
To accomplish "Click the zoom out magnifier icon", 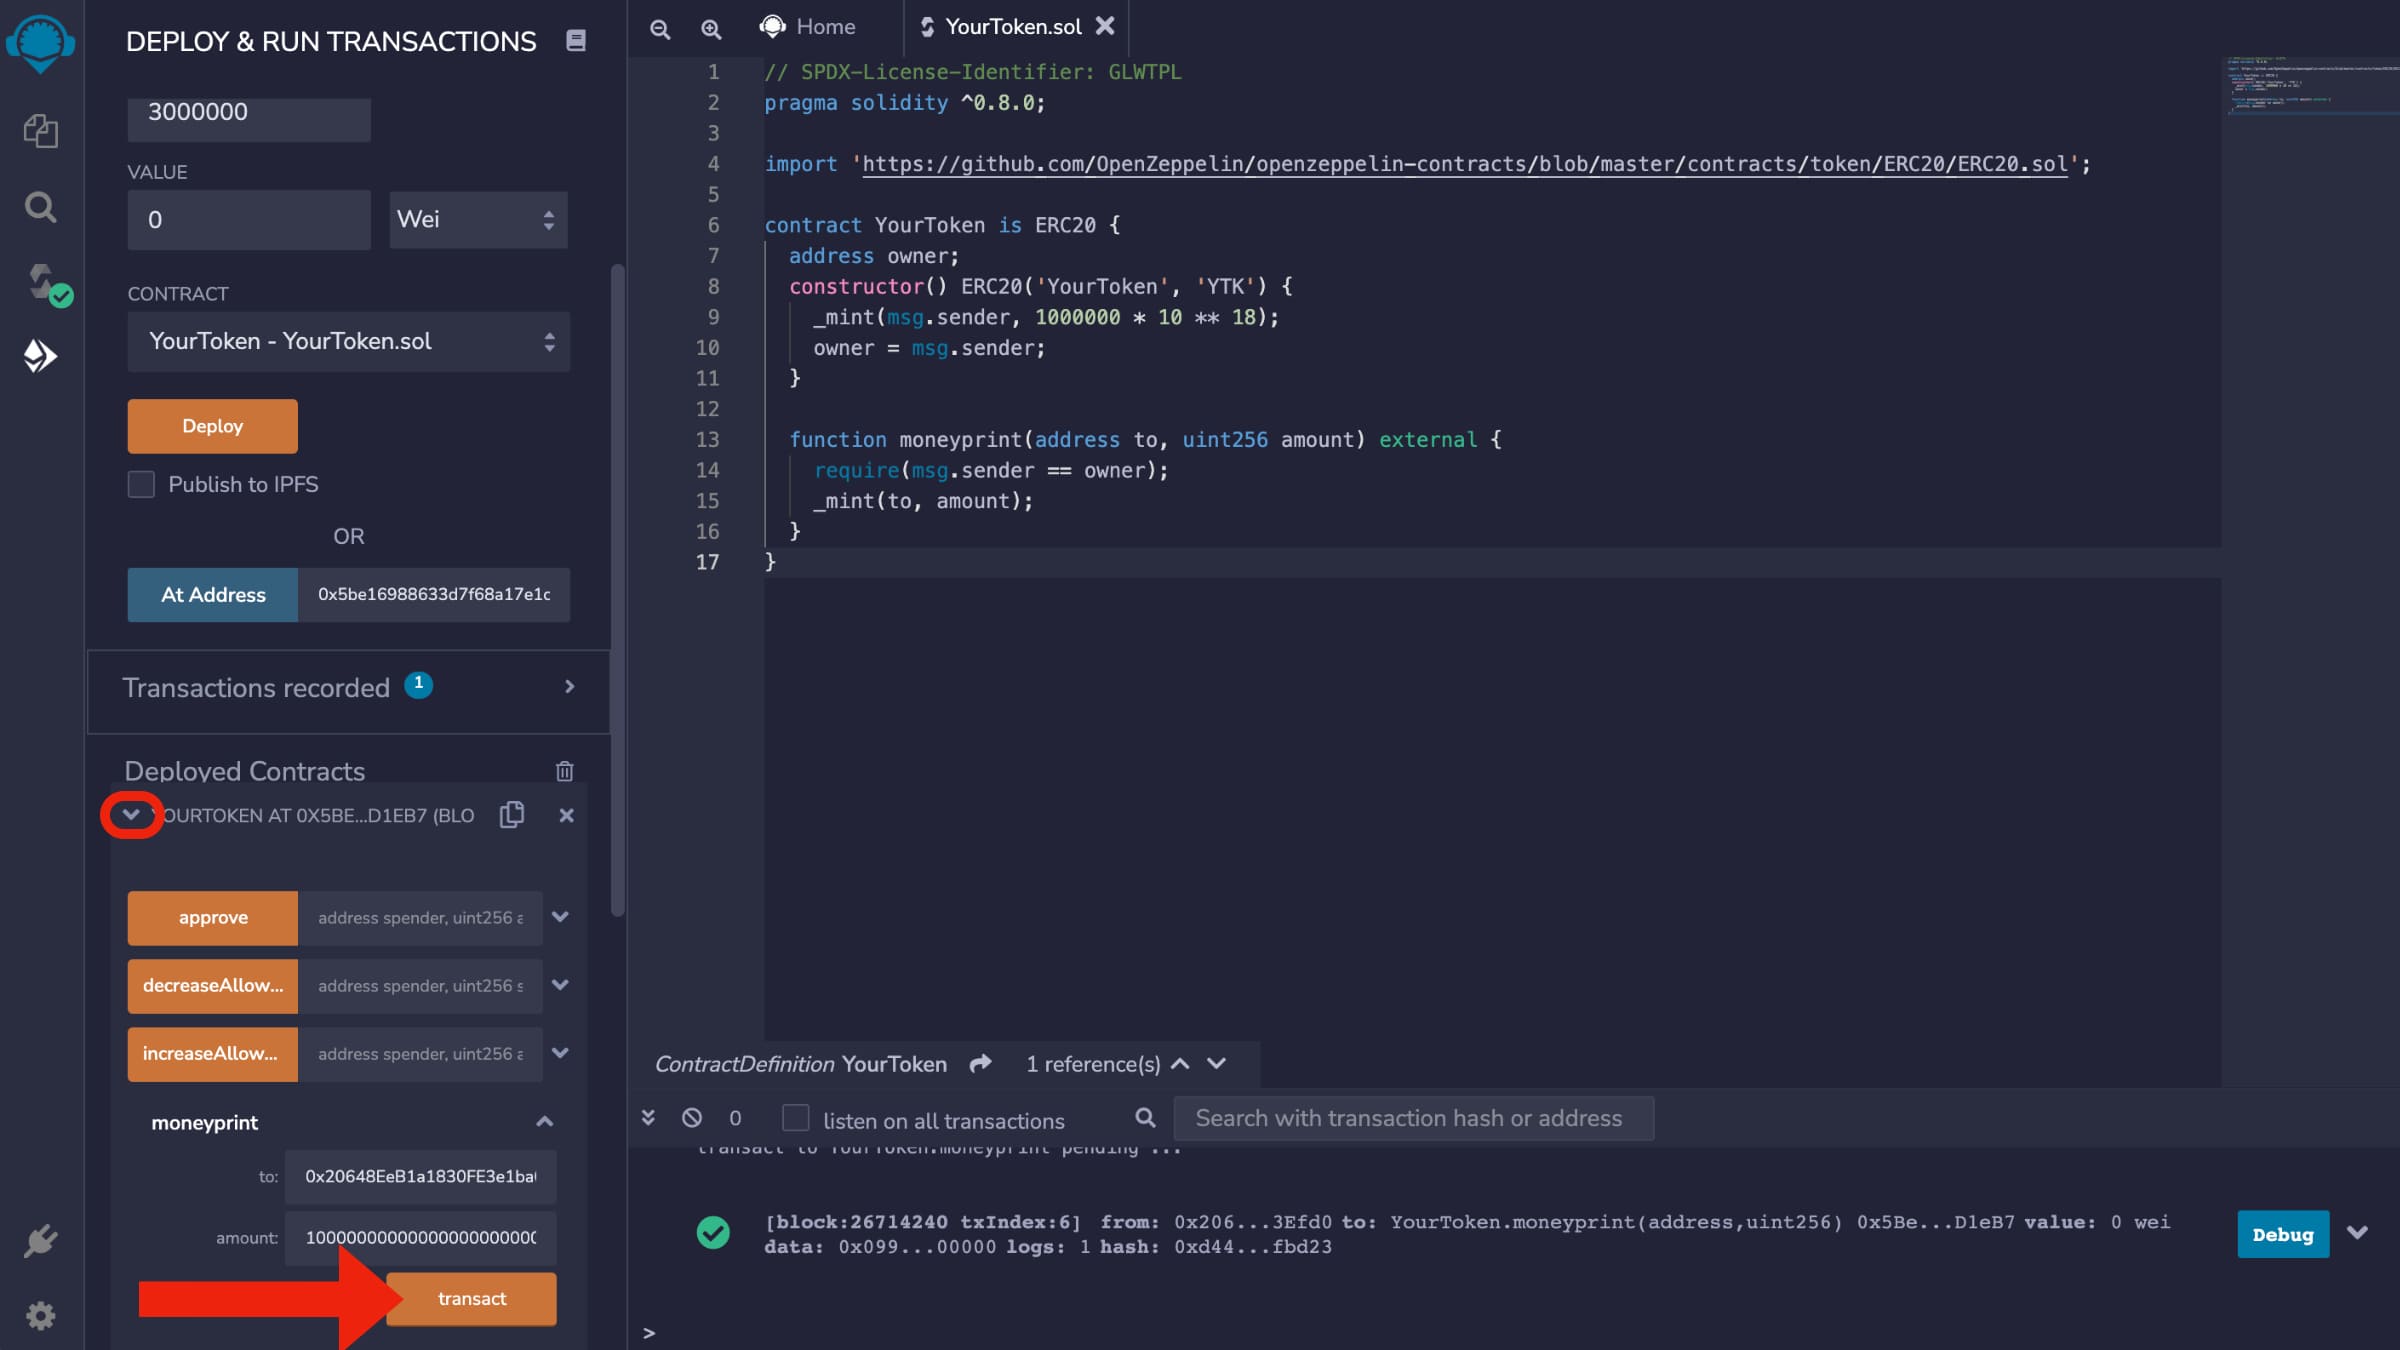I will point(660,28).
